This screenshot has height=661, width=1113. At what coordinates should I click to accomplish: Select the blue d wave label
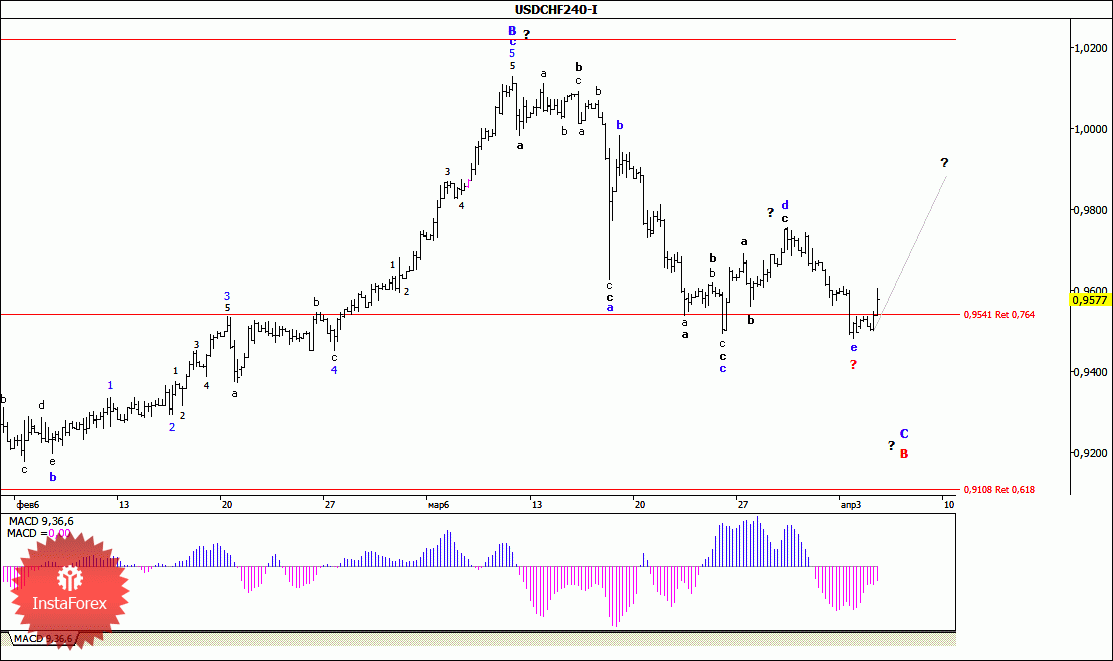[785, 205]
